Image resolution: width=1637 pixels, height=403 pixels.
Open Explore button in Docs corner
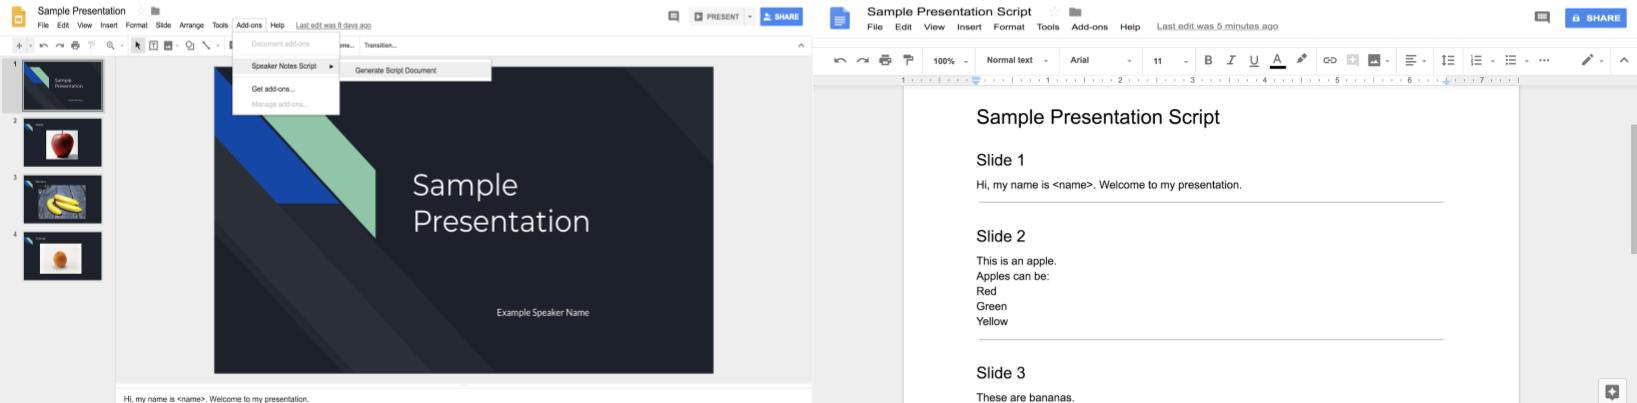coord(1611,391)
